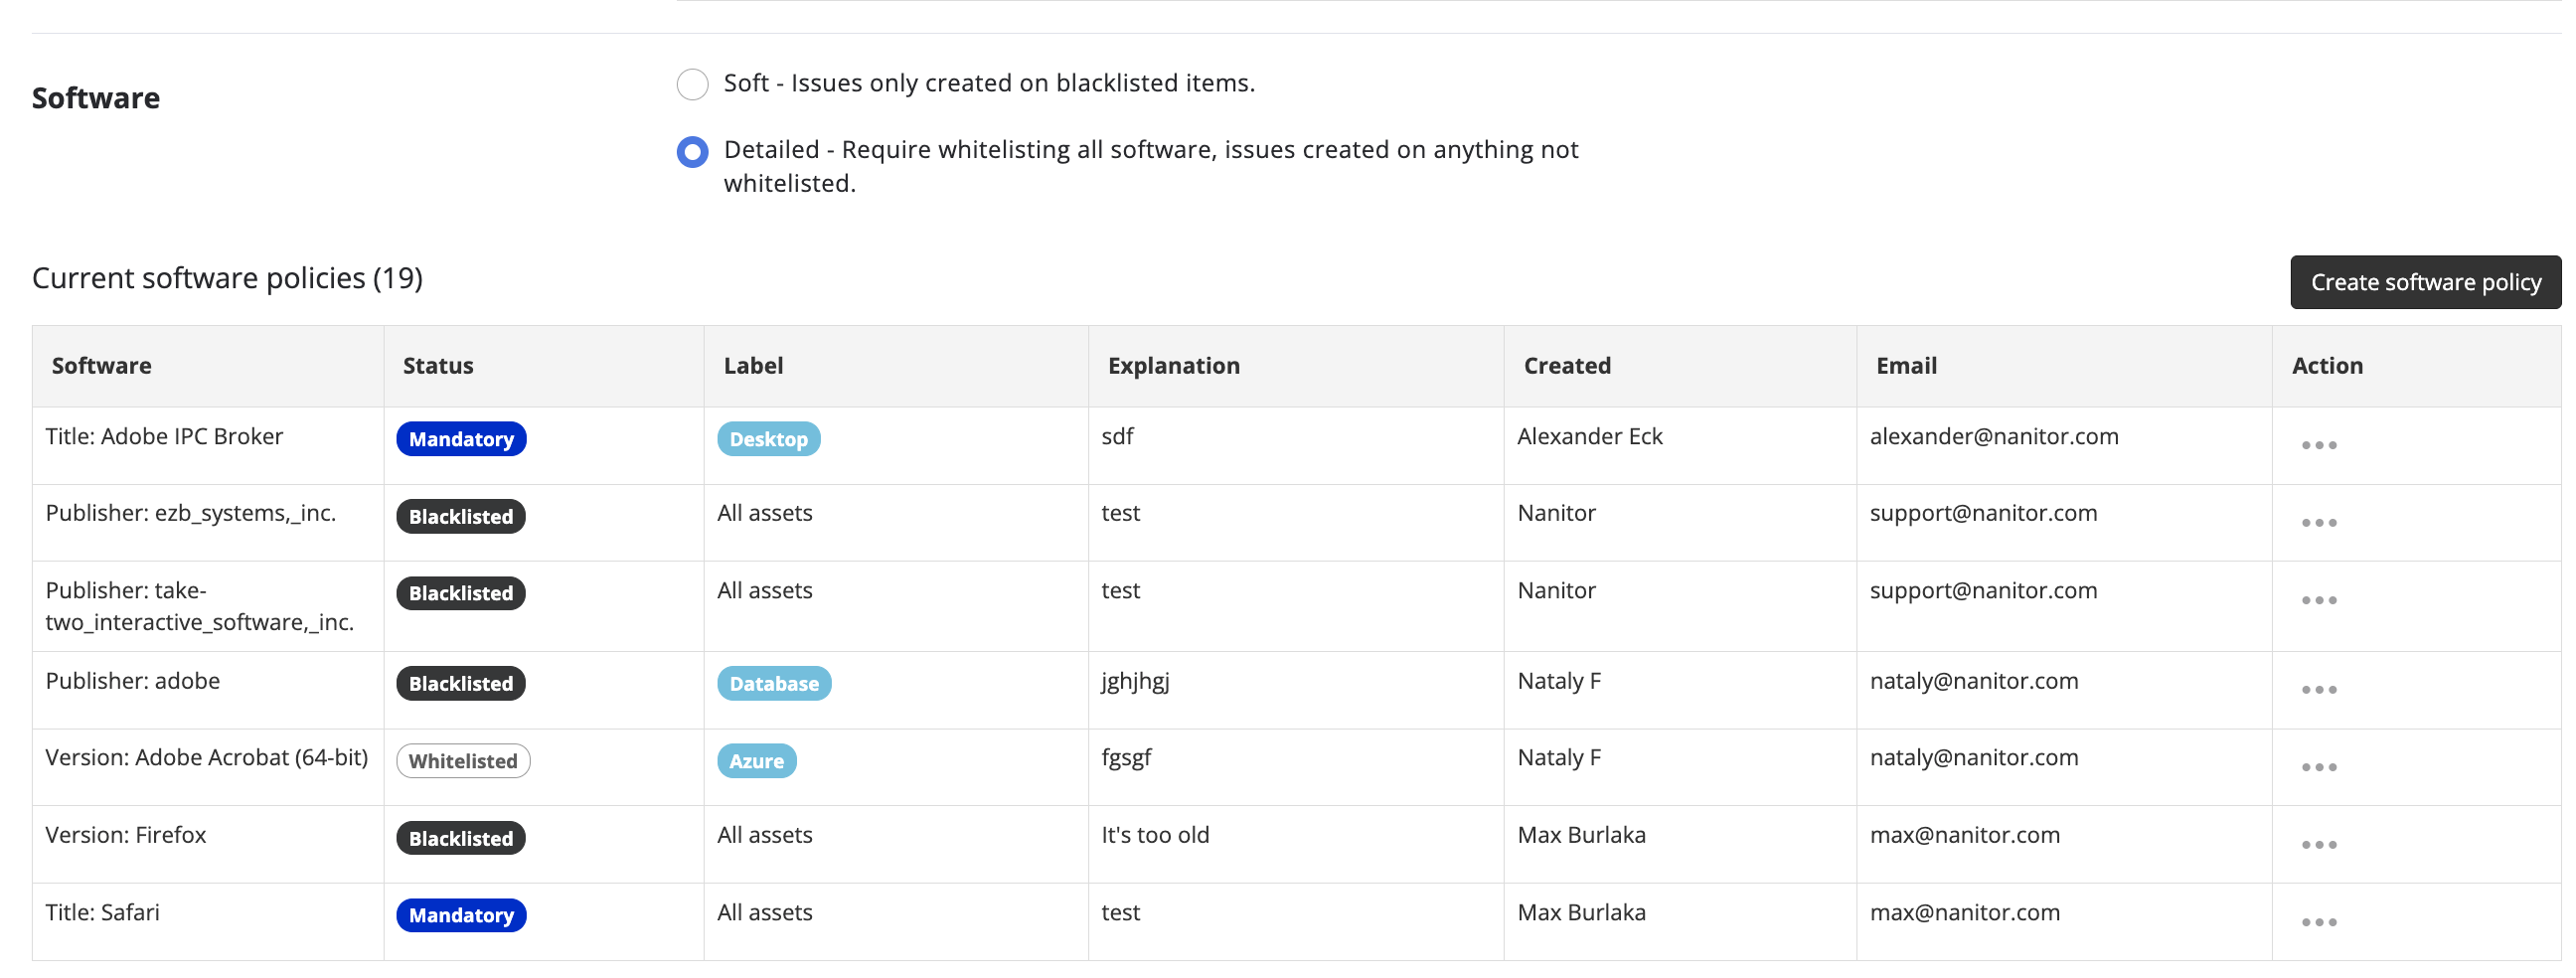Open action menu for Adobe IPC Broker row
The height and width of the screenshot is (978, 2576).
(2318, 445)
